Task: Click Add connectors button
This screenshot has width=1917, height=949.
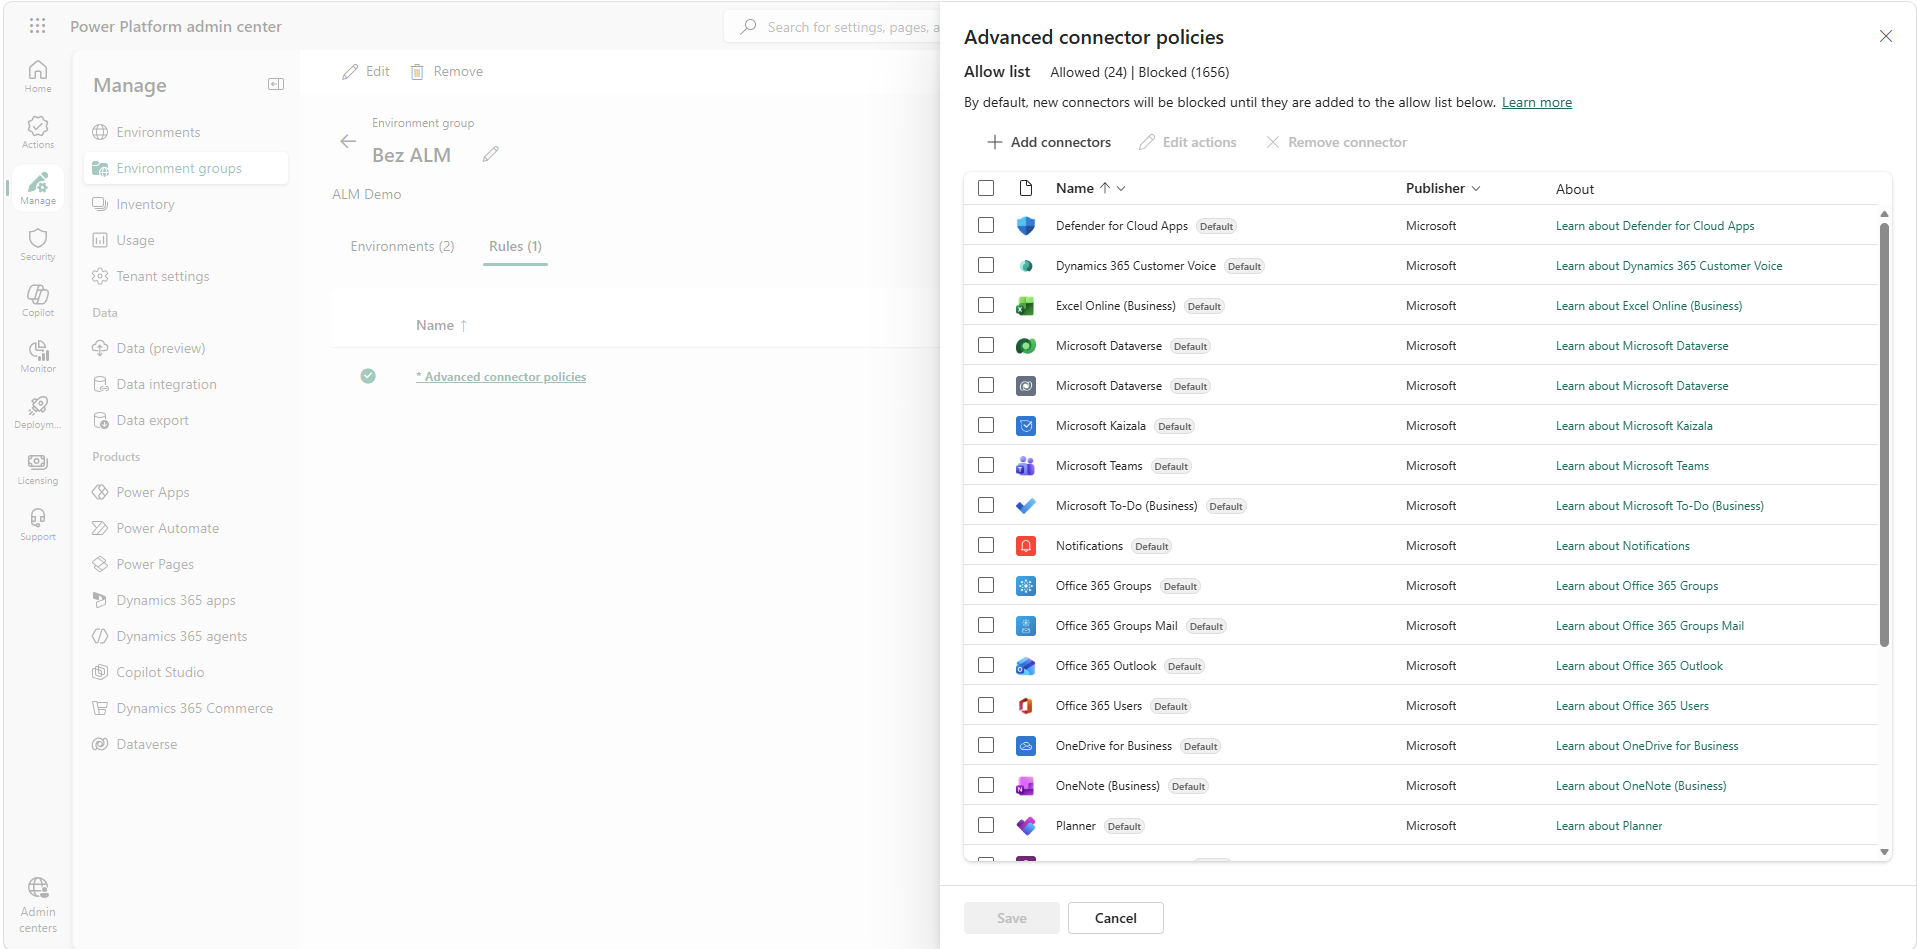Action: (1049, 142)
